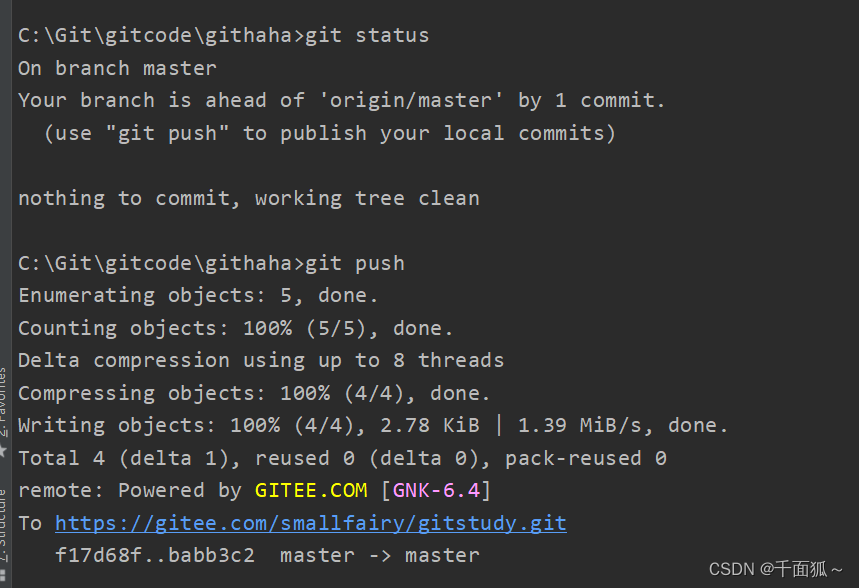Click the 'Enumerating objects: 5, done.' line
Image resolution: width=859 pixels, height=588 pixels.
pyautogui.click(x=198, y=295)
